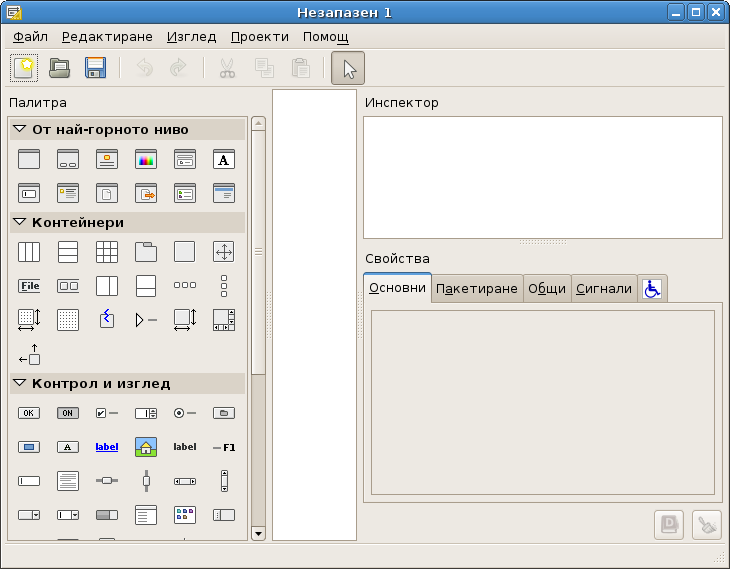Activate the pointer selector tool

tap(348, 68)
